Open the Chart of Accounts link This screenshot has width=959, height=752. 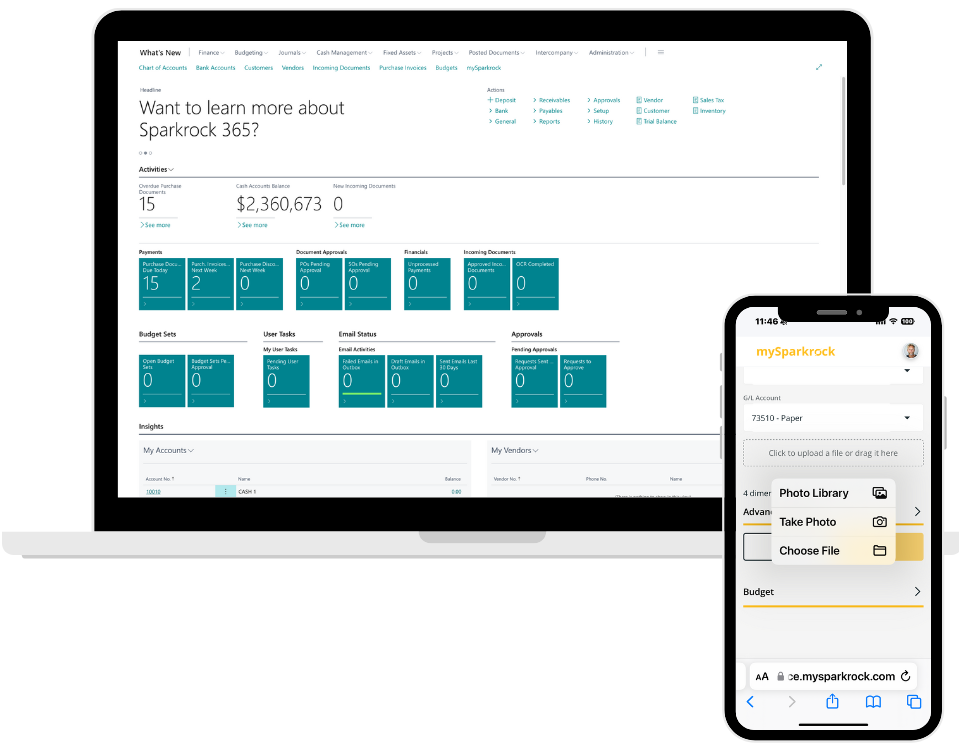pos(163,68)
